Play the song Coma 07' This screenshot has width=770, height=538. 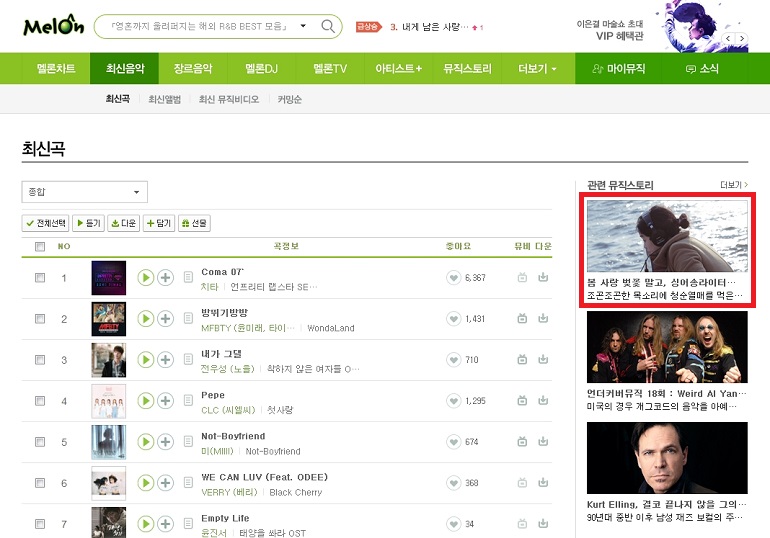click(145, 278)
